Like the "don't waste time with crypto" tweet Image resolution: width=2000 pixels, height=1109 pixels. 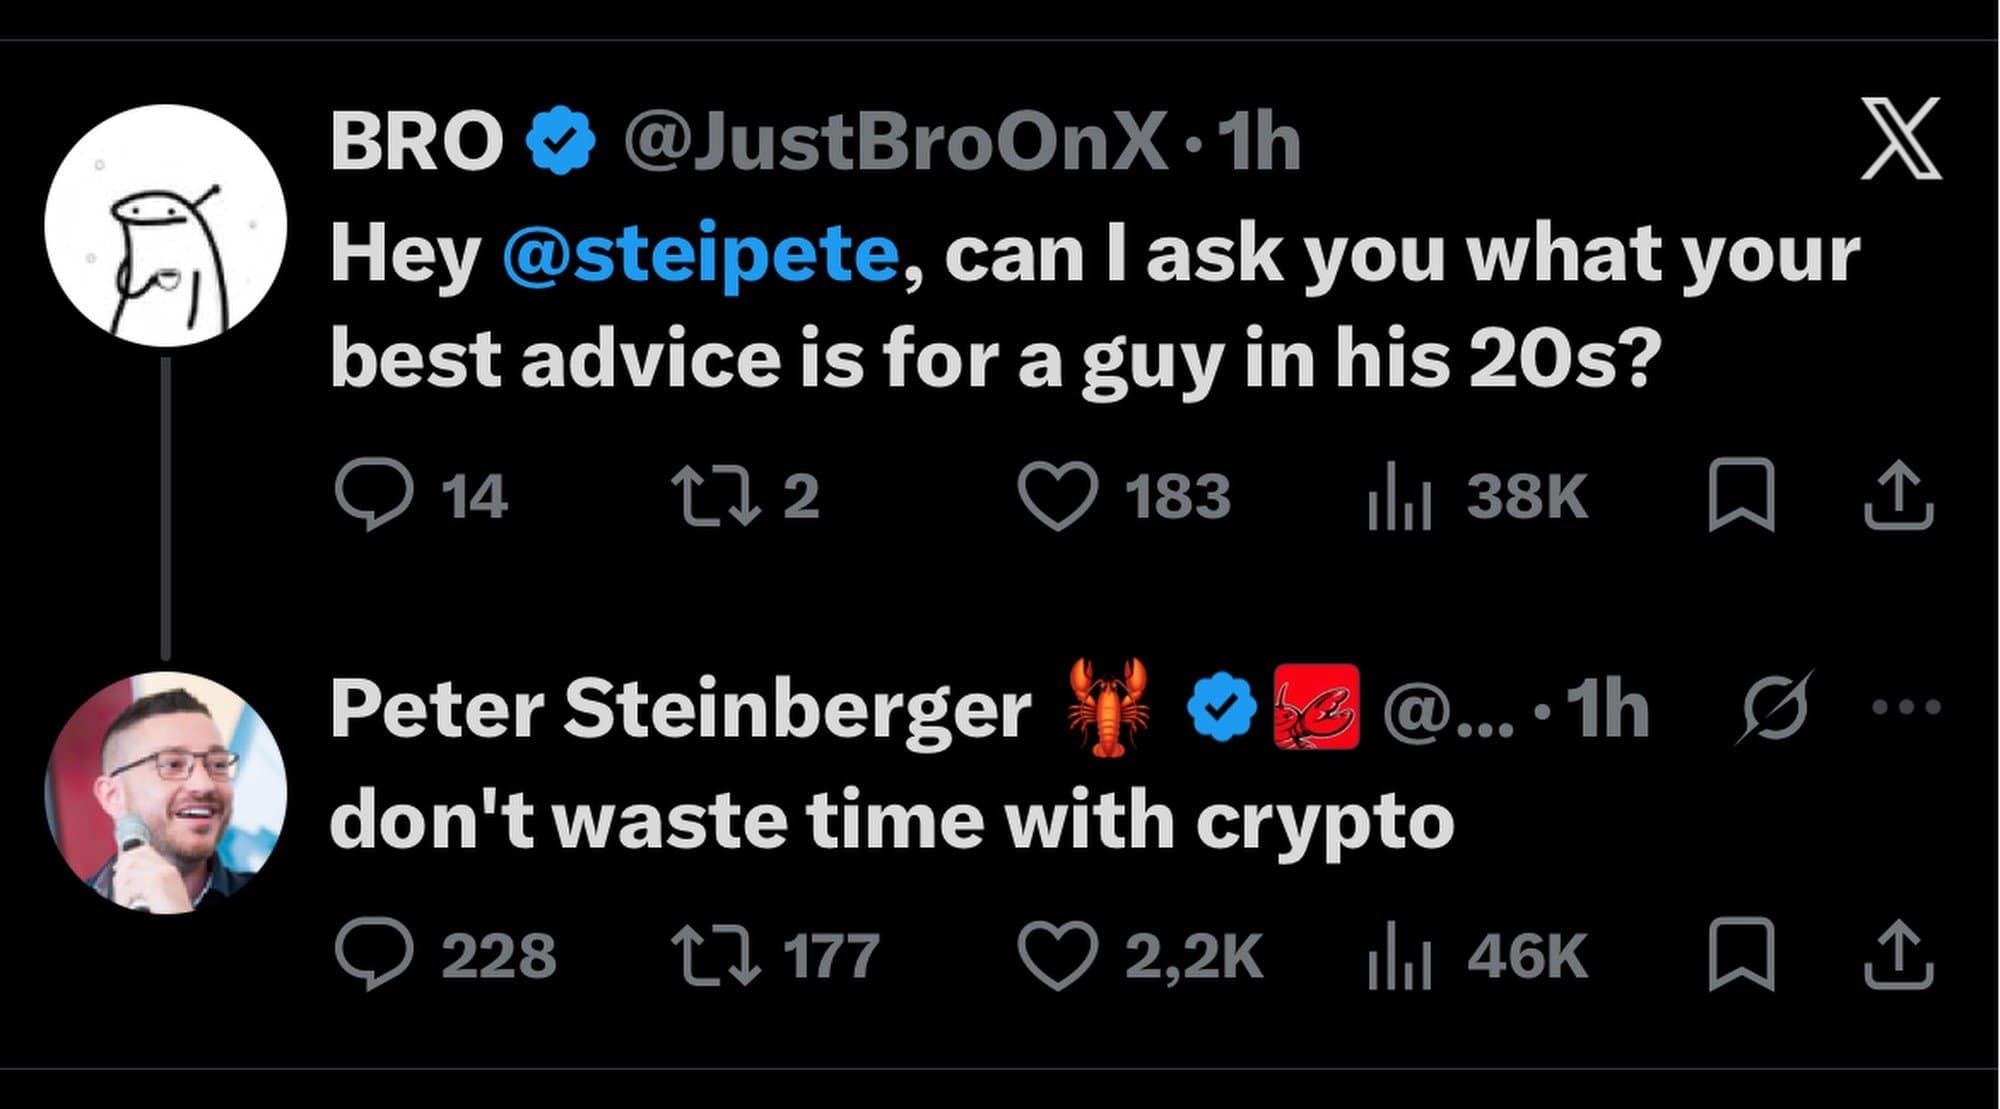pyautogui.click(x=1057, y=955)
